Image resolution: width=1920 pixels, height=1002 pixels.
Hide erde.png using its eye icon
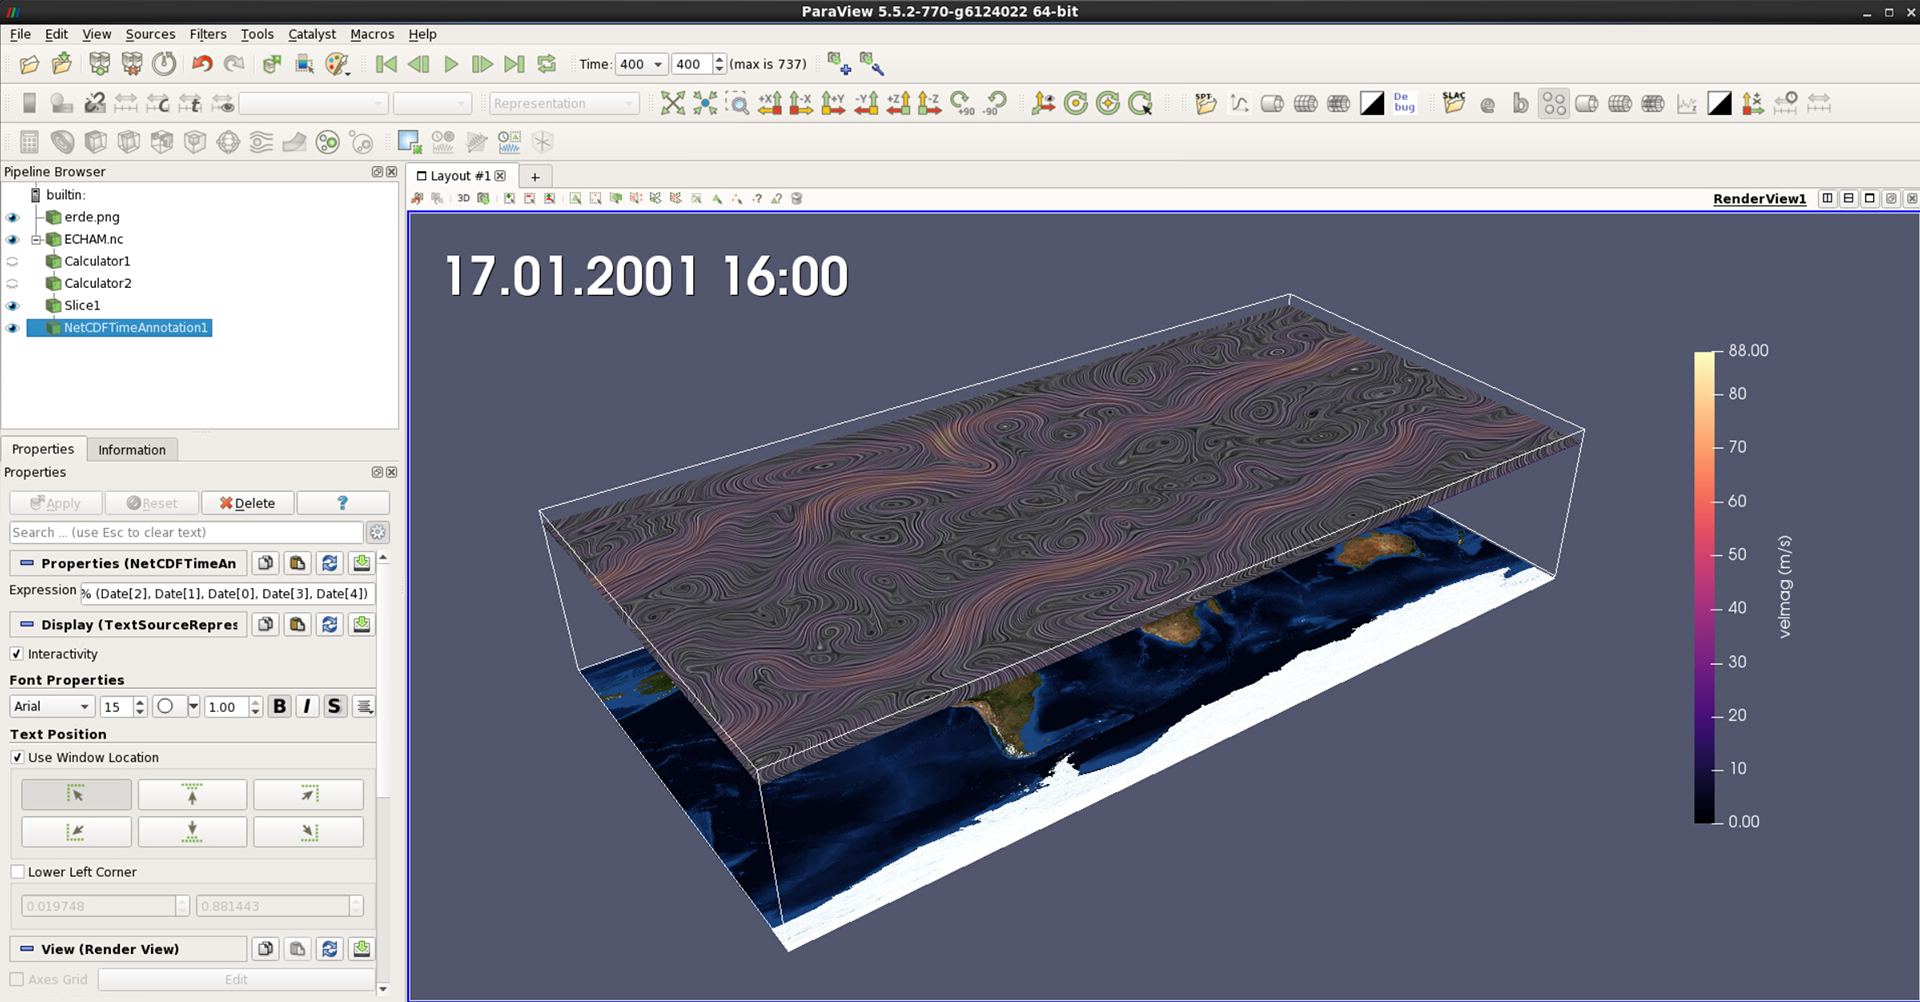[13, 217]
